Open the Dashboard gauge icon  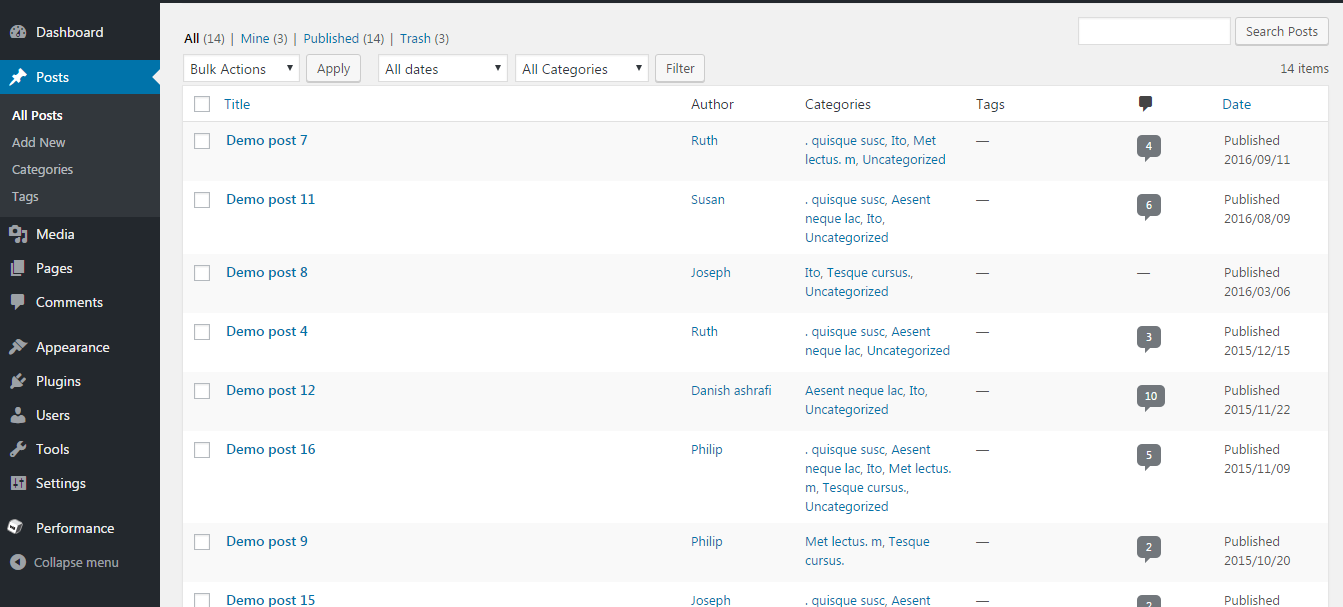tap(18, 32)
